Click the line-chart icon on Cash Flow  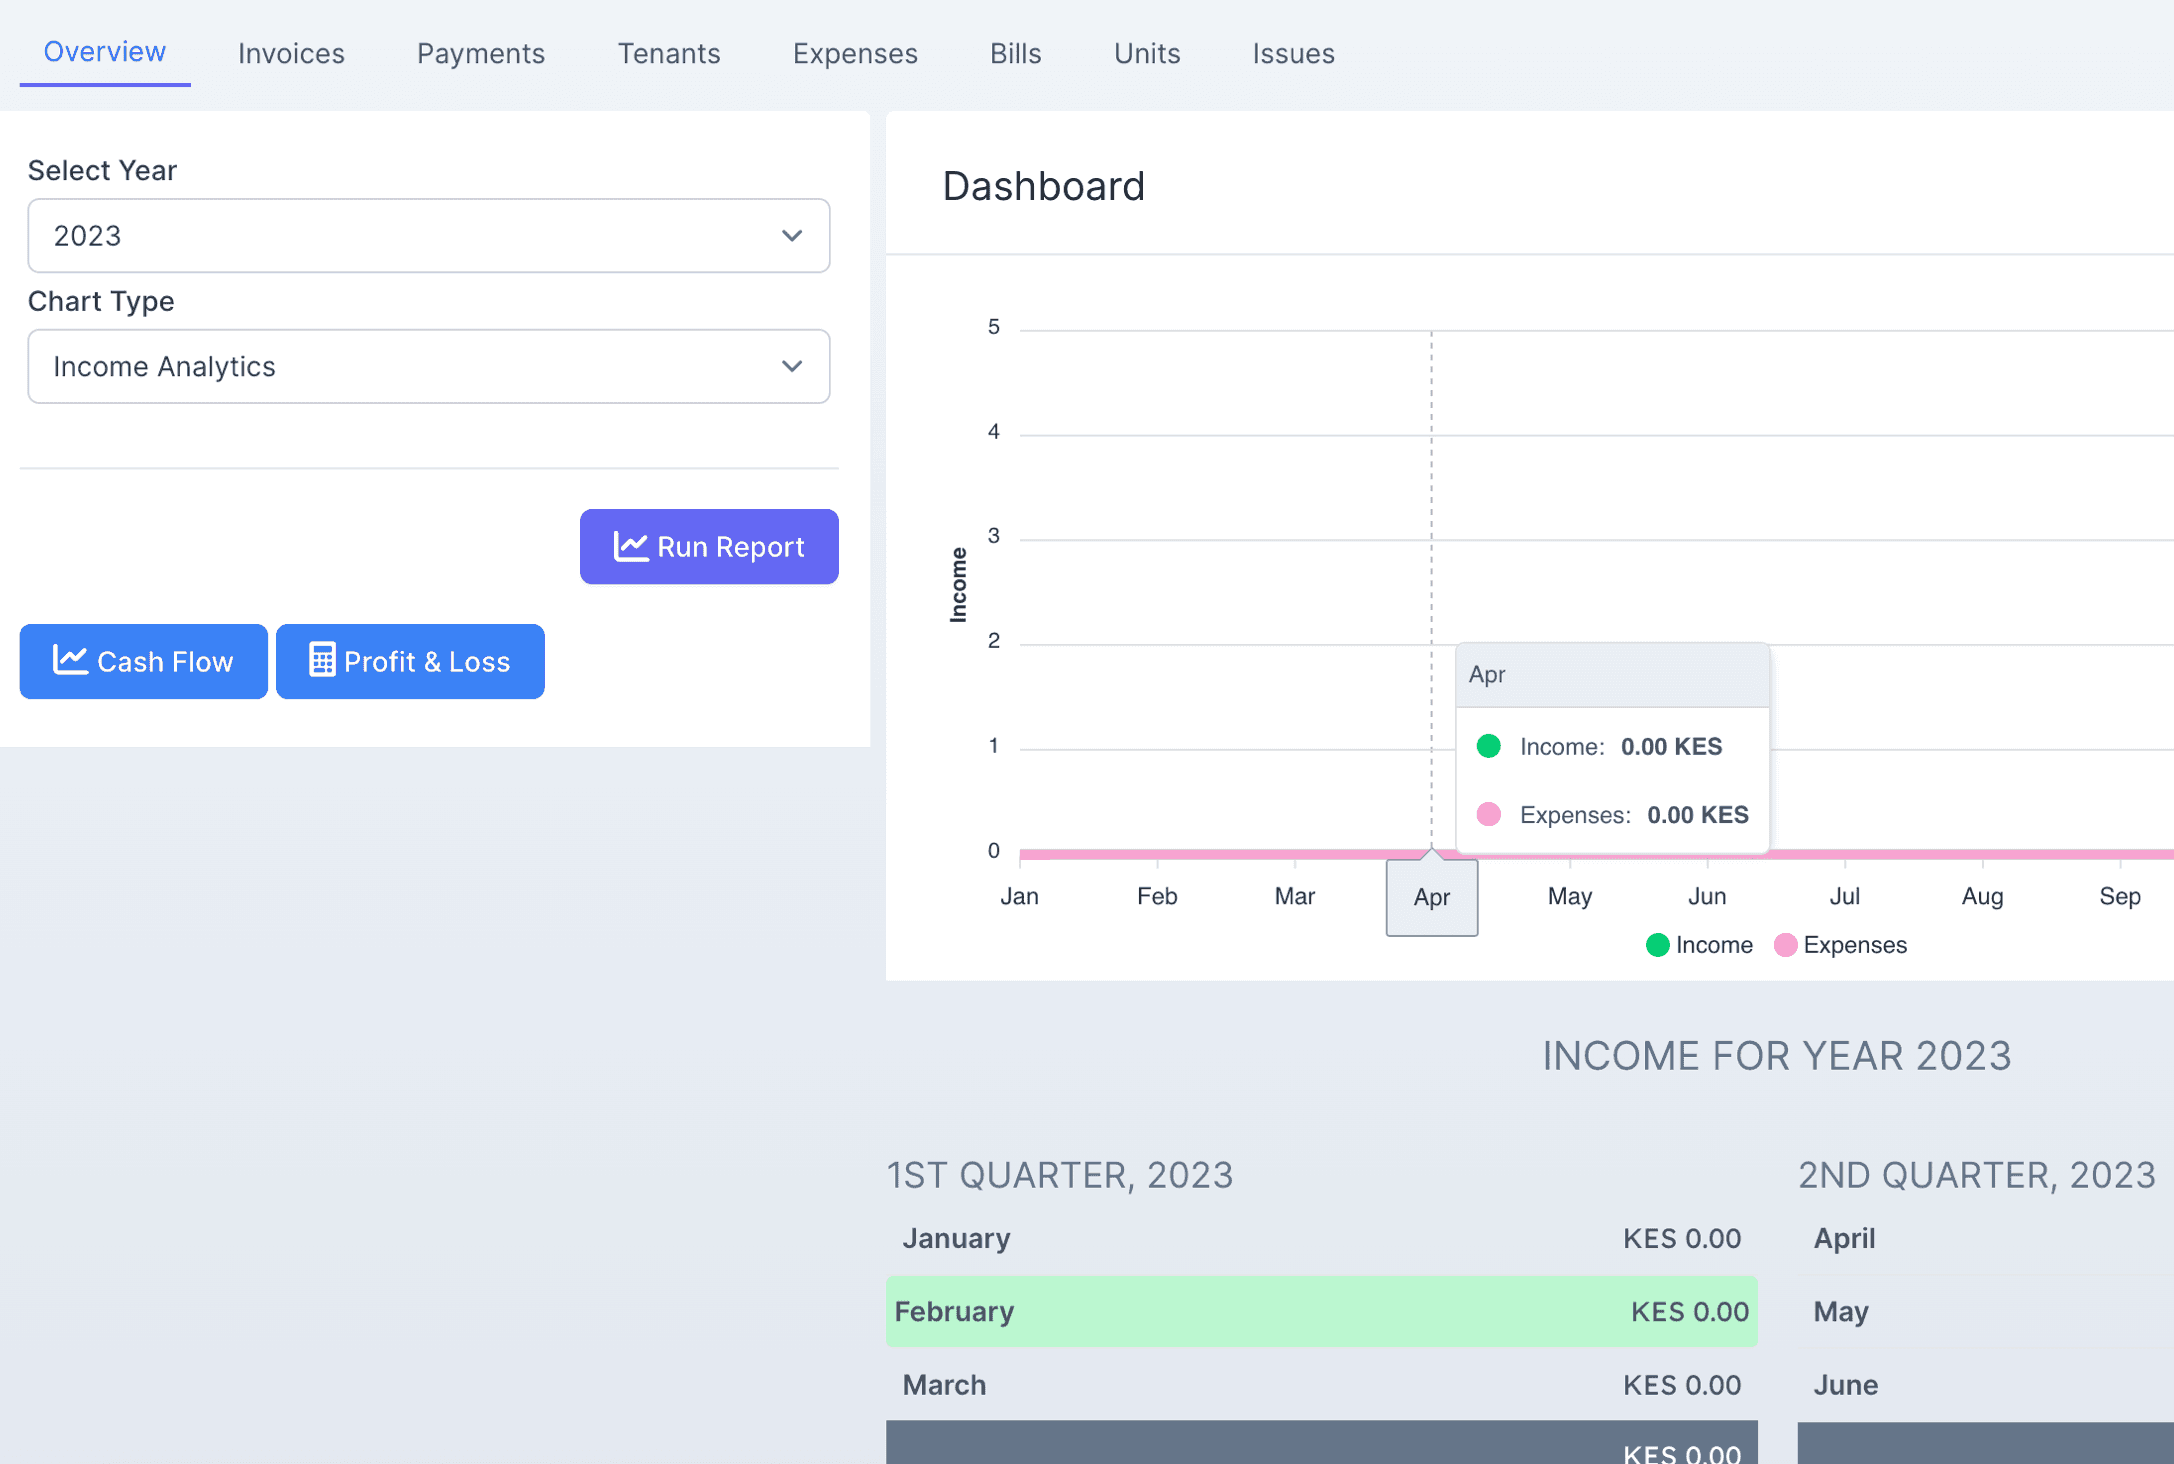(70, 660)
